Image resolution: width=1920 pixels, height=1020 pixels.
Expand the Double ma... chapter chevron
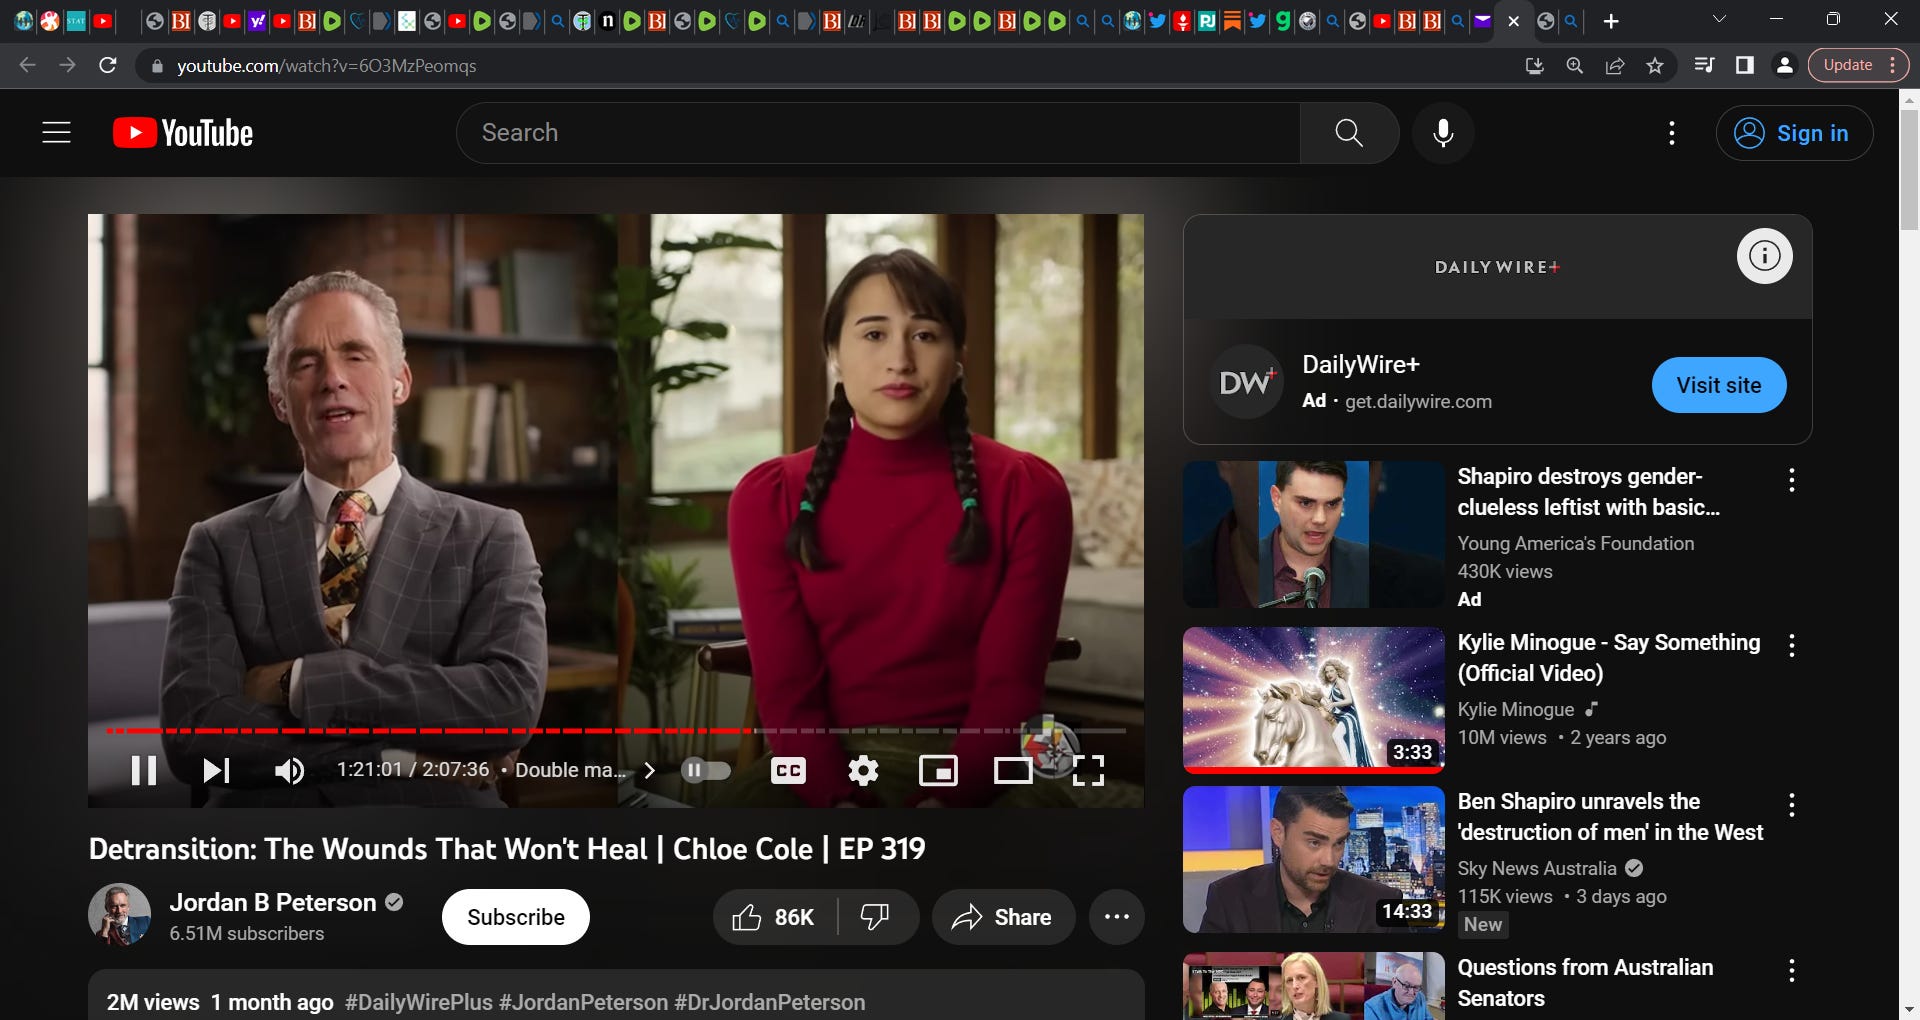click(x=649, y=770)
